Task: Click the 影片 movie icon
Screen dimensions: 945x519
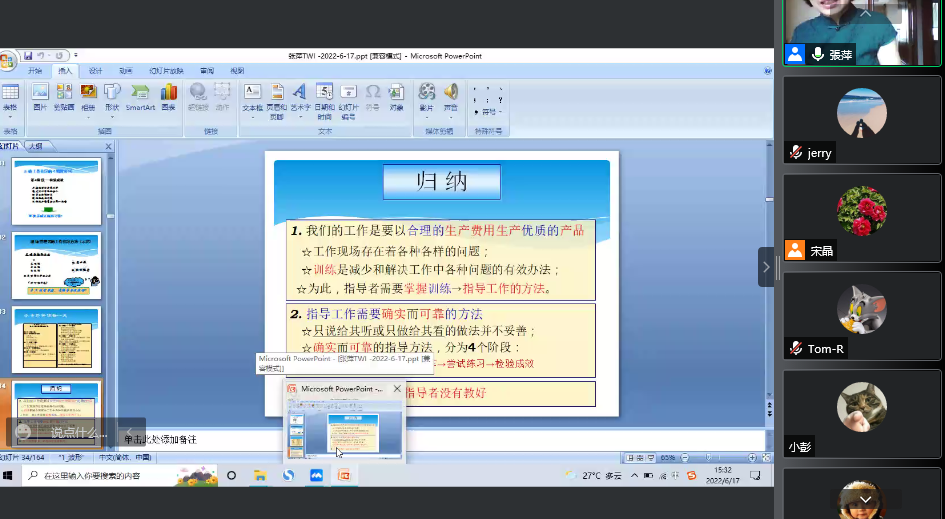Action: (x=427, y=95)
